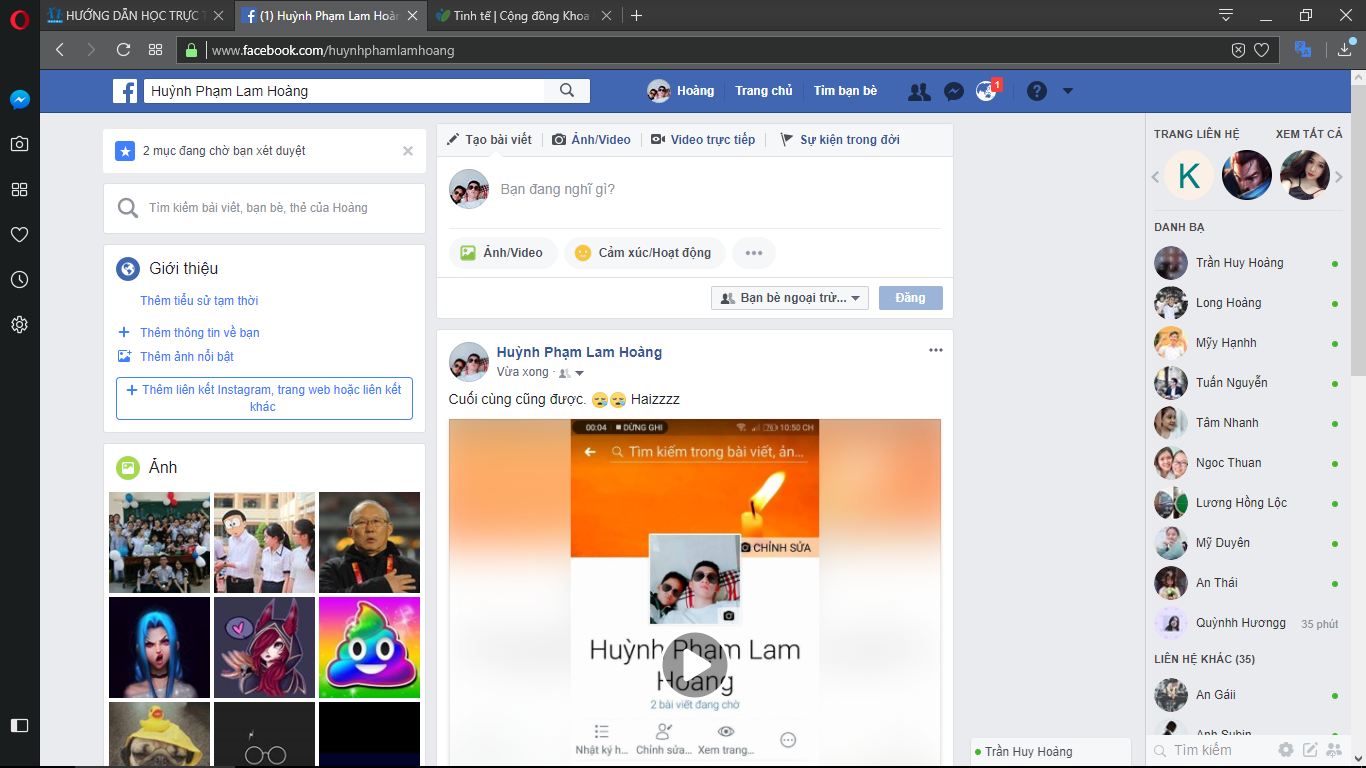This screenshot has height=768, width=1366.
Task: Toggle the Opera sidebar panel button
Action: tap(19, 725)
